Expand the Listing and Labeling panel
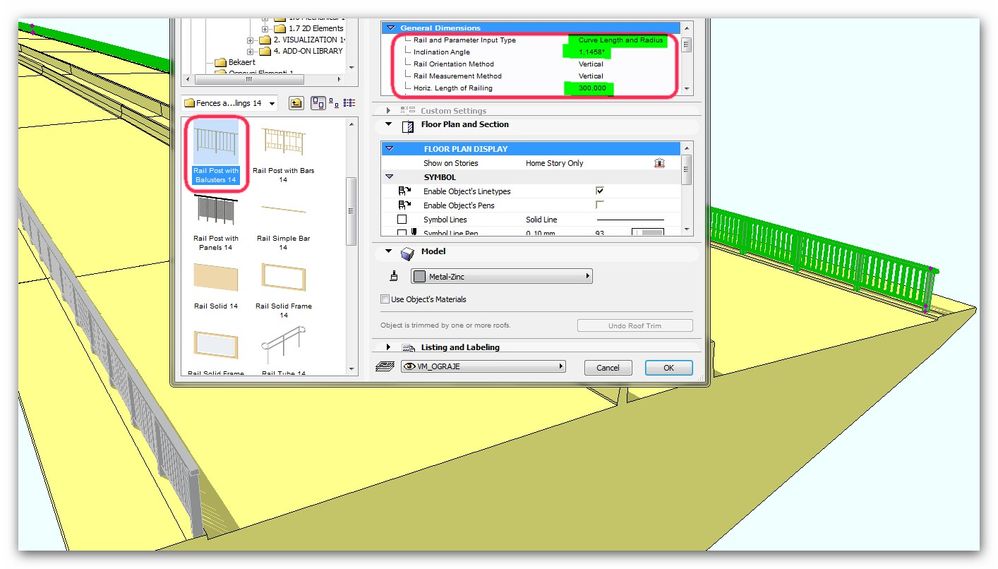The image size is (998, 569). tap(388, 348)
